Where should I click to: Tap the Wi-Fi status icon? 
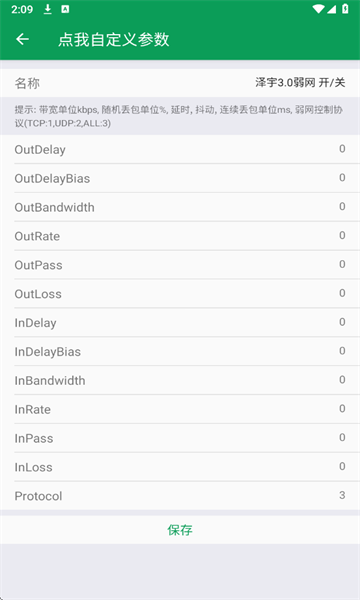[x=318, y=9]
